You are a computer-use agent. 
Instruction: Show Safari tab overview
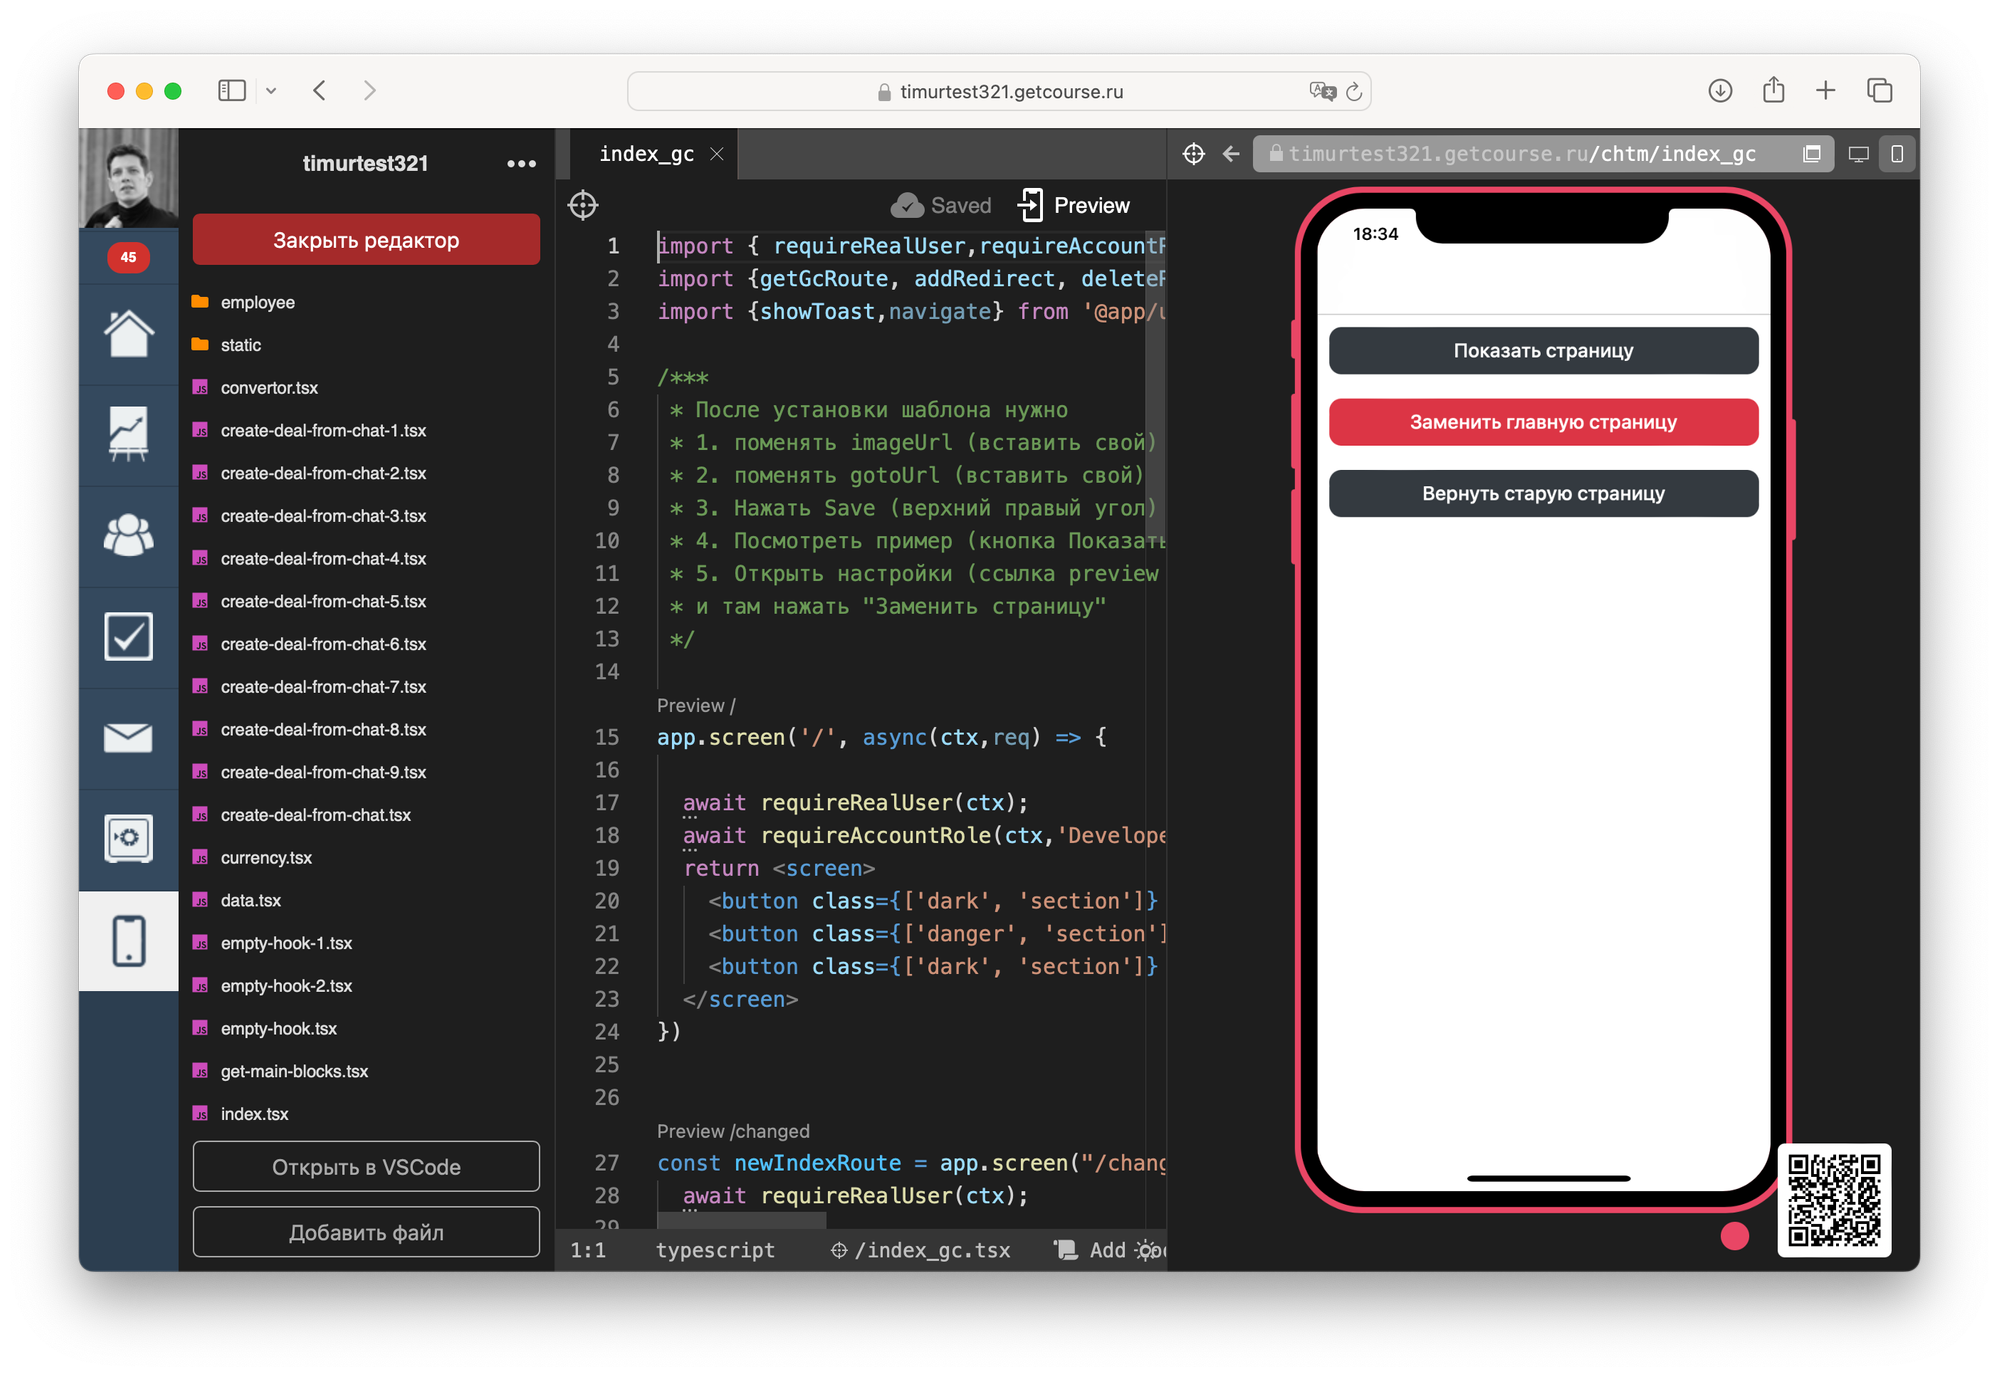pyautogui.click(x=1880, y=91)
